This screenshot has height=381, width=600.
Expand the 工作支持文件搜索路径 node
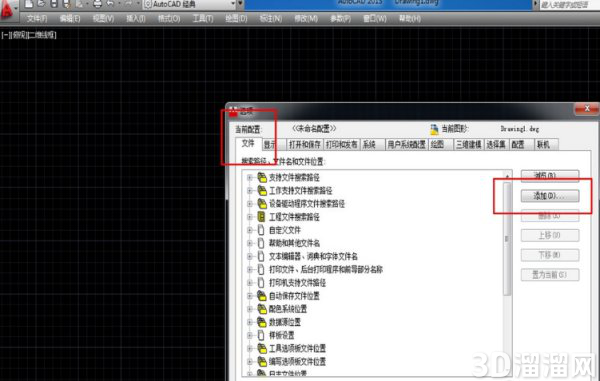point(250,190)
